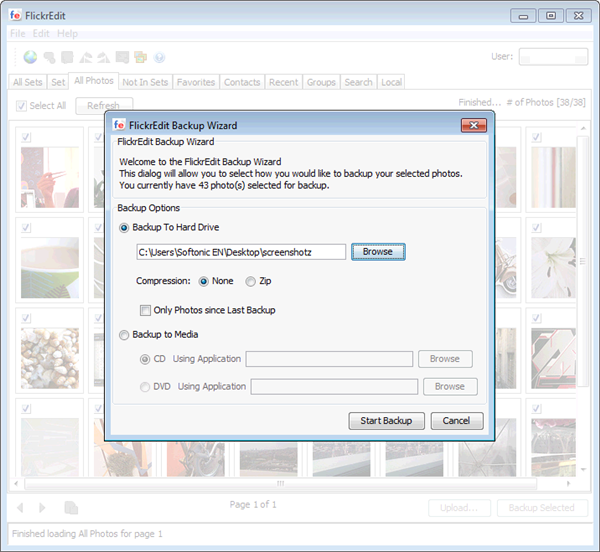Screen dimensions: 600x552
Task: Click the FlickrEdit logo in wizard title bar
Action: (x=119, y=125)
